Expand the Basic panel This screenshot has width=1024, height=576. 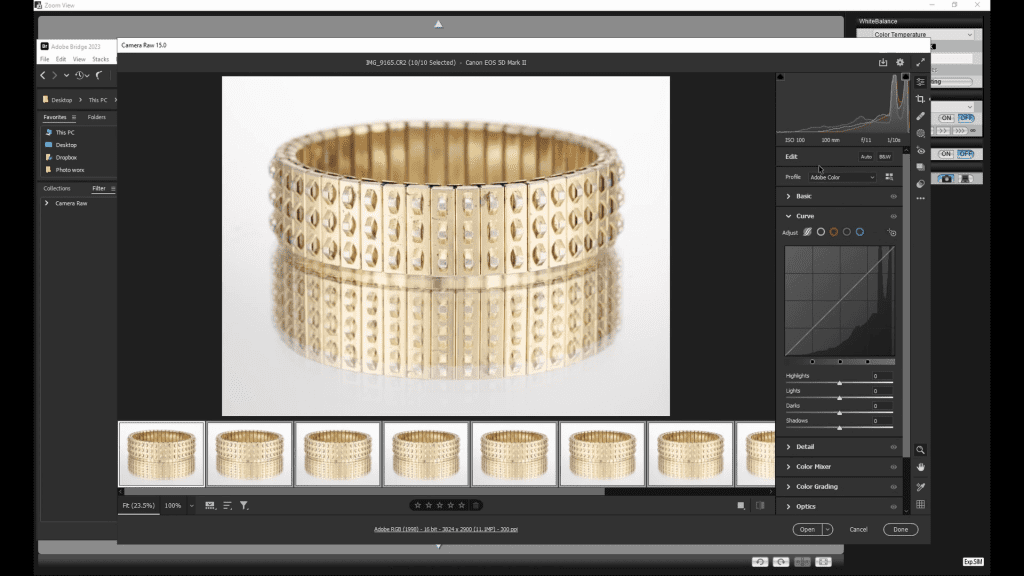point(788,196)
